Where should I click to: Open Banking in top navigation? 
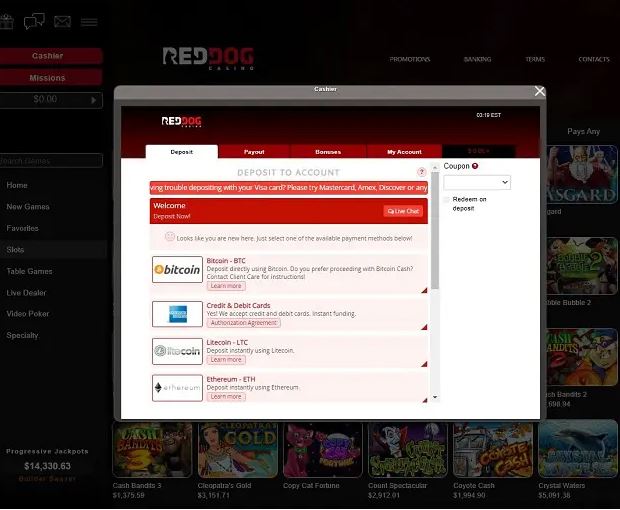[x=477, y=59]
